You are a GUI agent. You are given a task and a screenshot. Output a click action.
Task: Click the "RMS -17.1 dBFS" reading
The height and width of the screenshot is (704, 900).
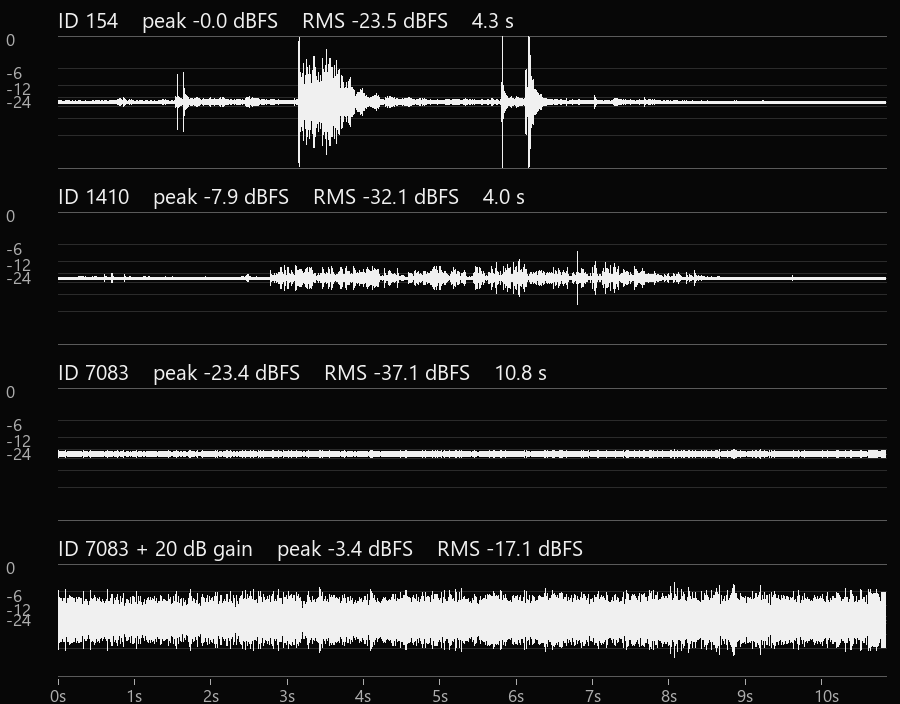point(510,550)
